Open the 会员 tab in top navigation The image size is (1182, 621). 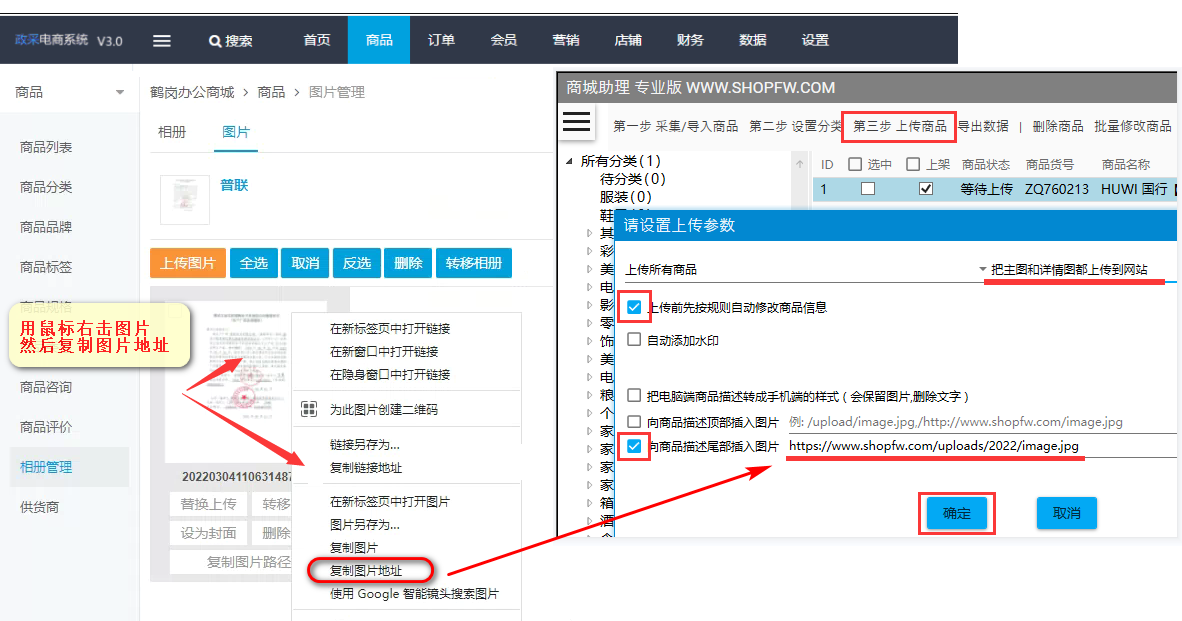504,40
